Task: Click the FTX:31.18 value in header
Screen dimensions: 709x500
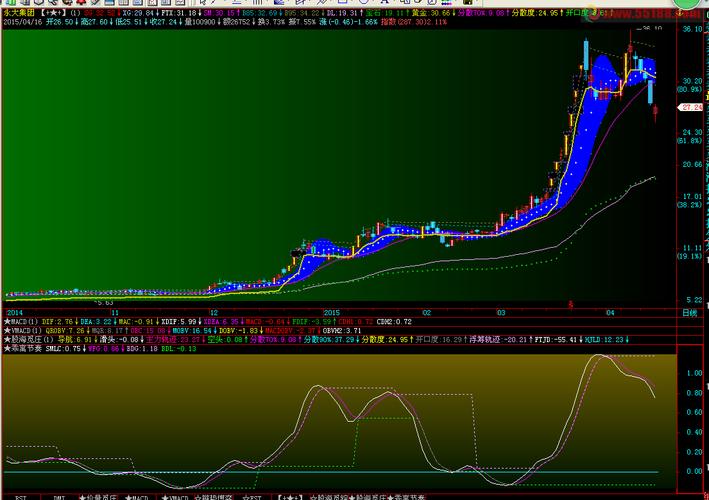Action: tap(179, 13)
